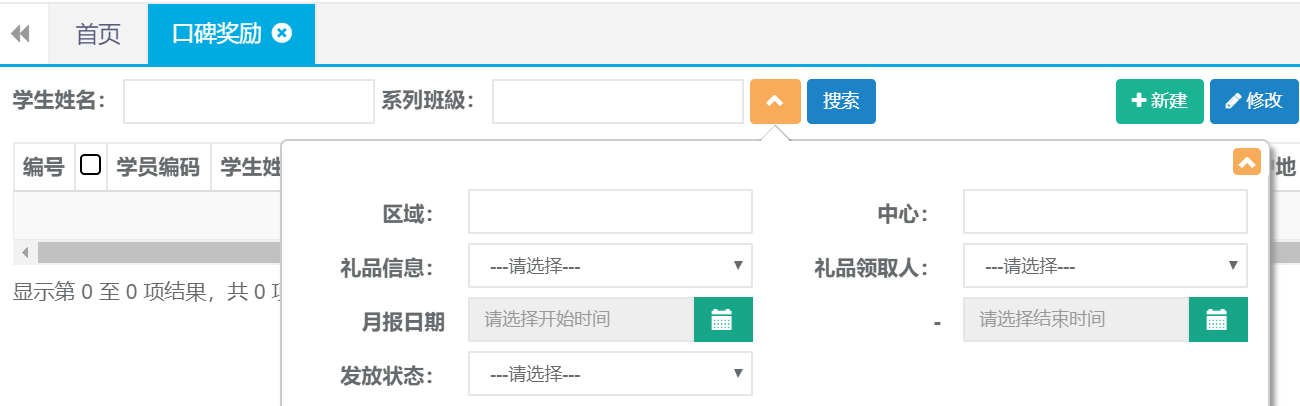Close filter panel via its corner orange chevron
Image resolution: width=1300 pixels, height=406 pixels.
1246,162
